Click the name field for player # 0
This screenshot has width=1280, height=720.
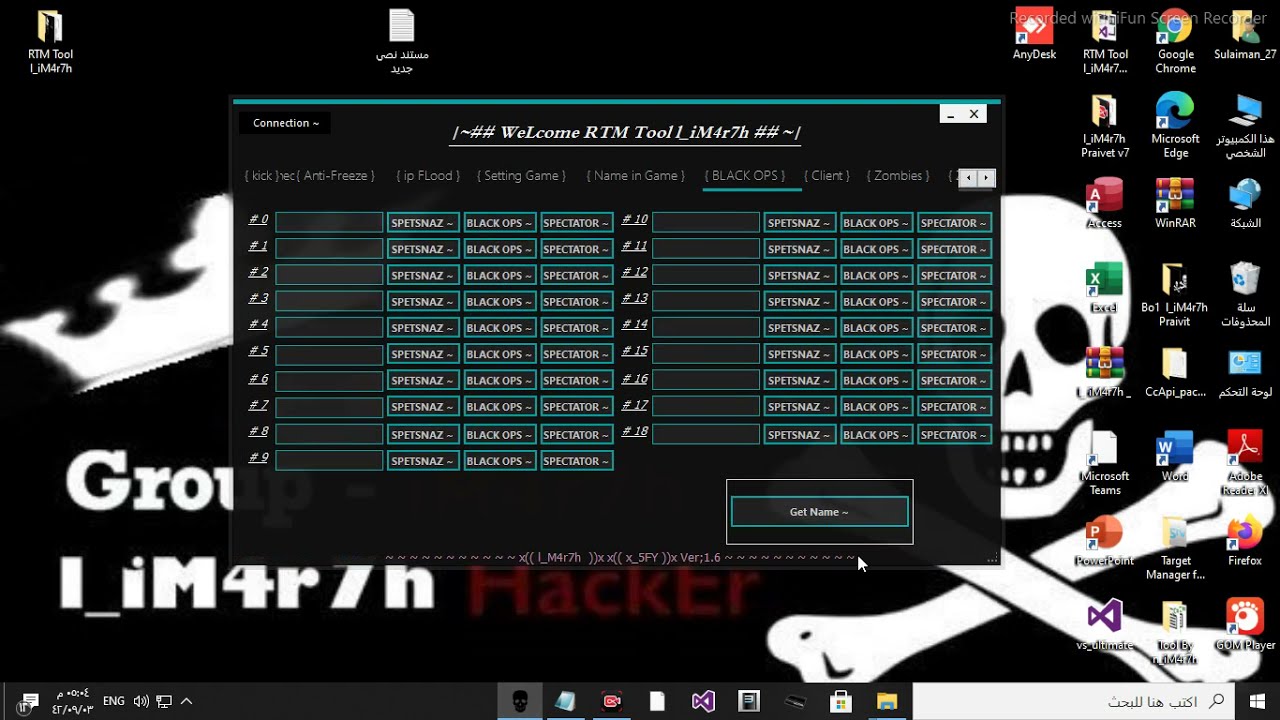click(329, 222)
